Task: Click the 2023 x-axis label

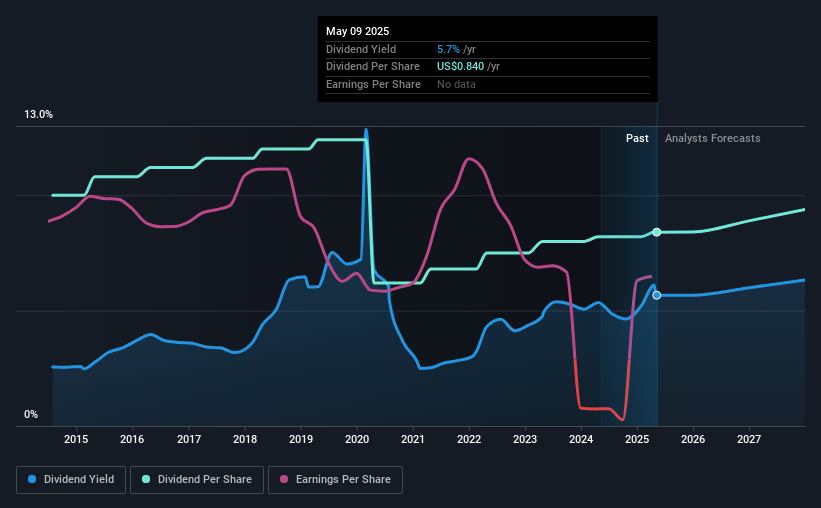Action: [525, 439]
